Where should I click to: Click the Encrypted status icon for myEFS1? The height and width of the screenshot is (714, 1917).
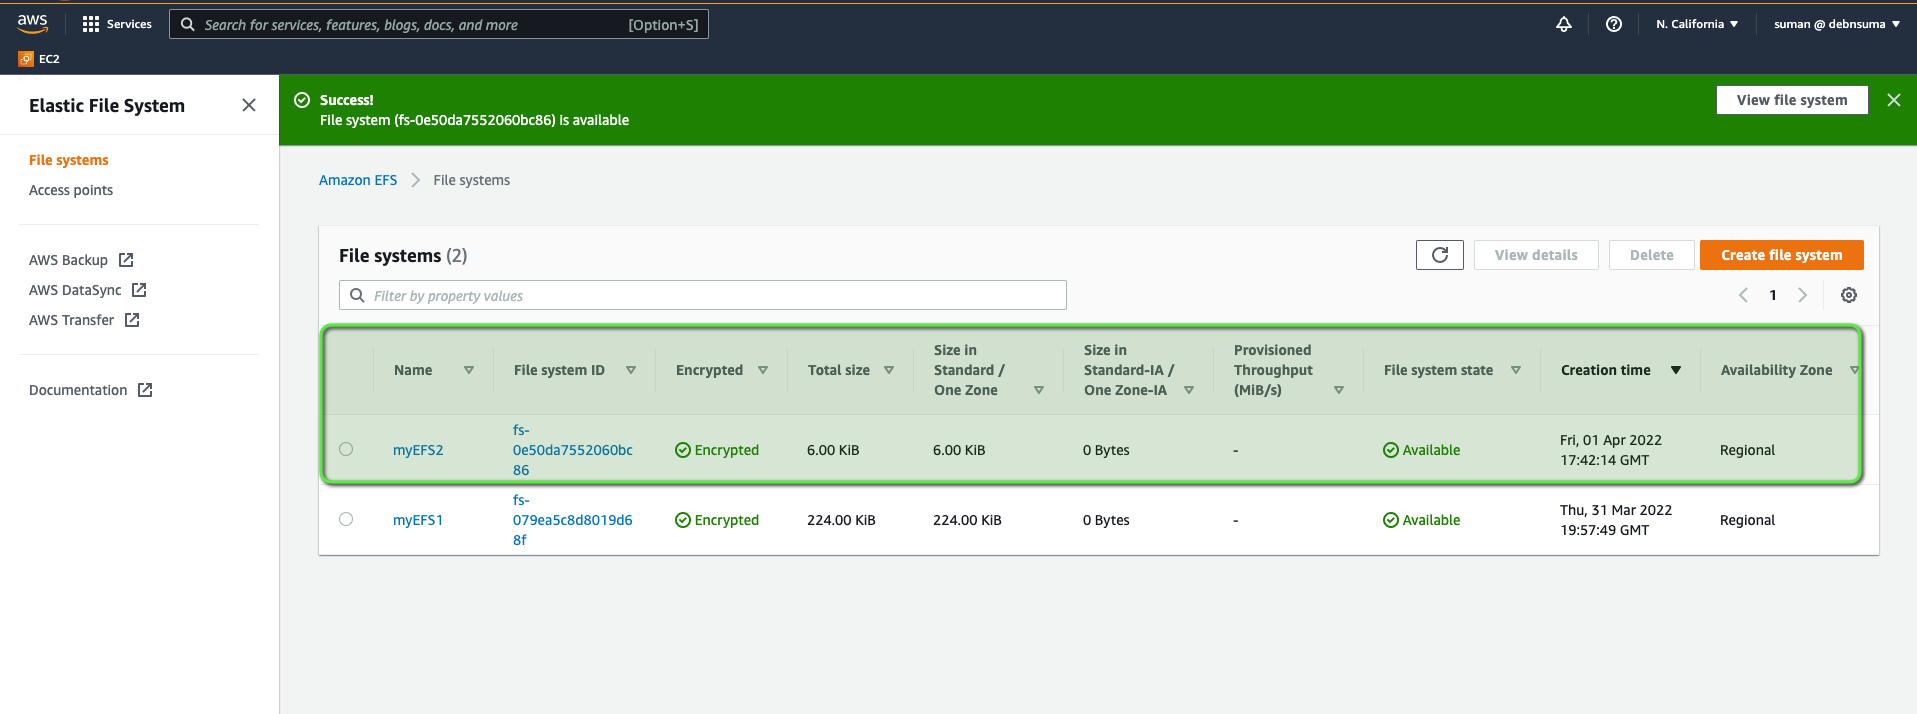(x=683, y=520)
